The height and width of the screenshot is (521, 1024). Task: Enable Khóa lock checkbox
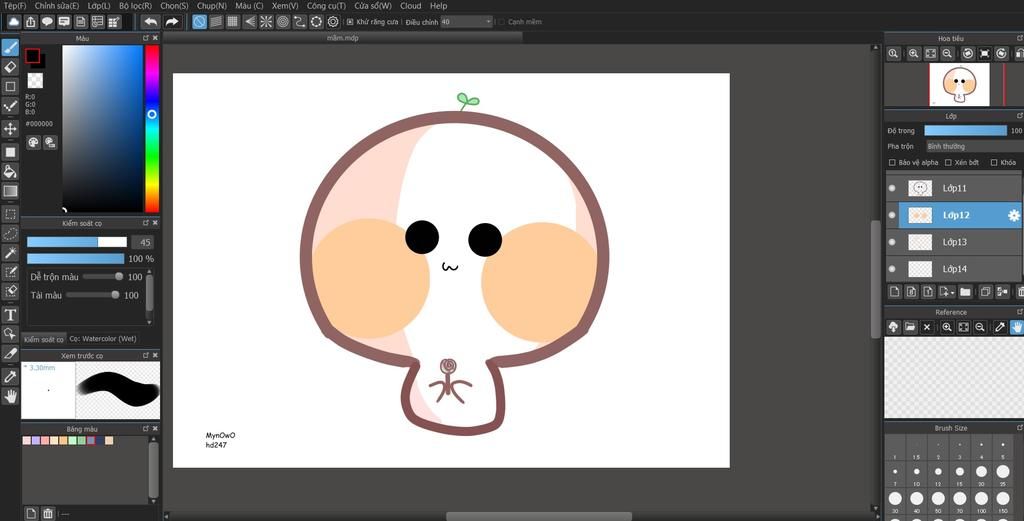click(994, 163)
